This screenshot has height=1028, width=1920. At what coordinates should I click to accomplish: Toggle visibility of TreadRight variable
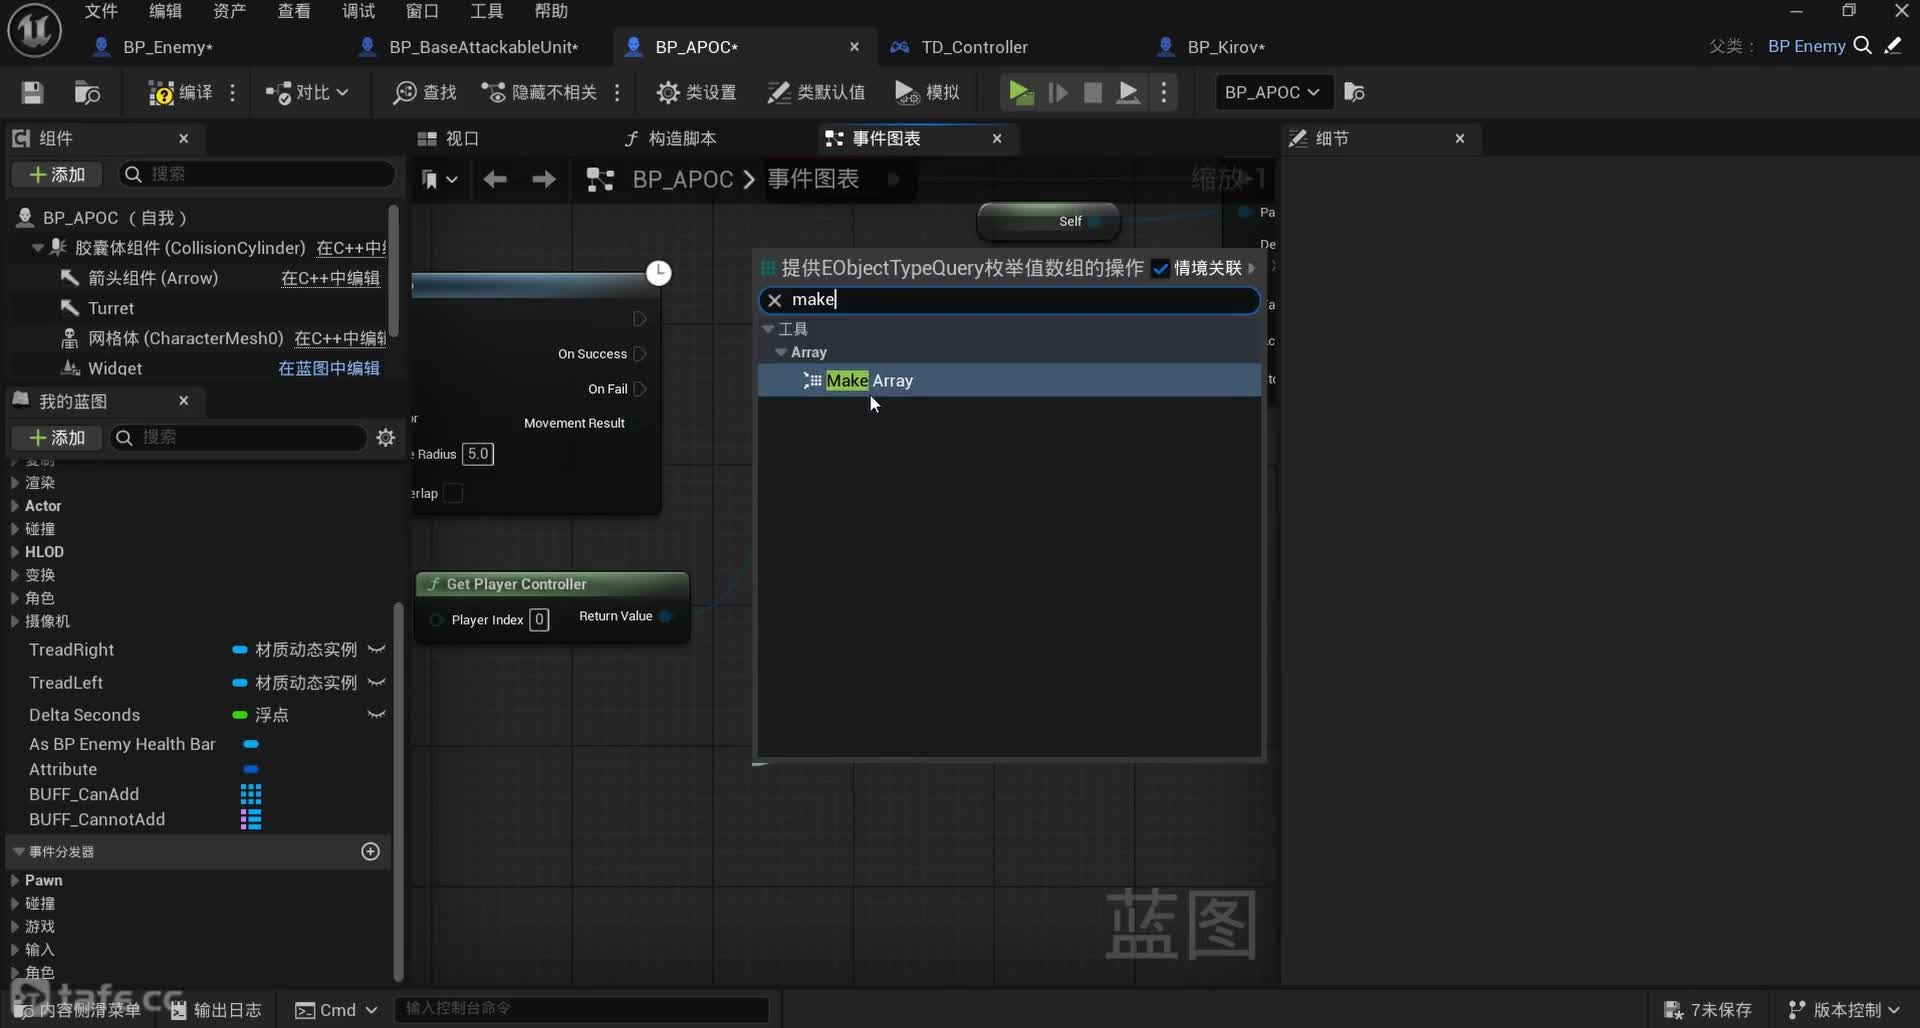click(376, 650)
